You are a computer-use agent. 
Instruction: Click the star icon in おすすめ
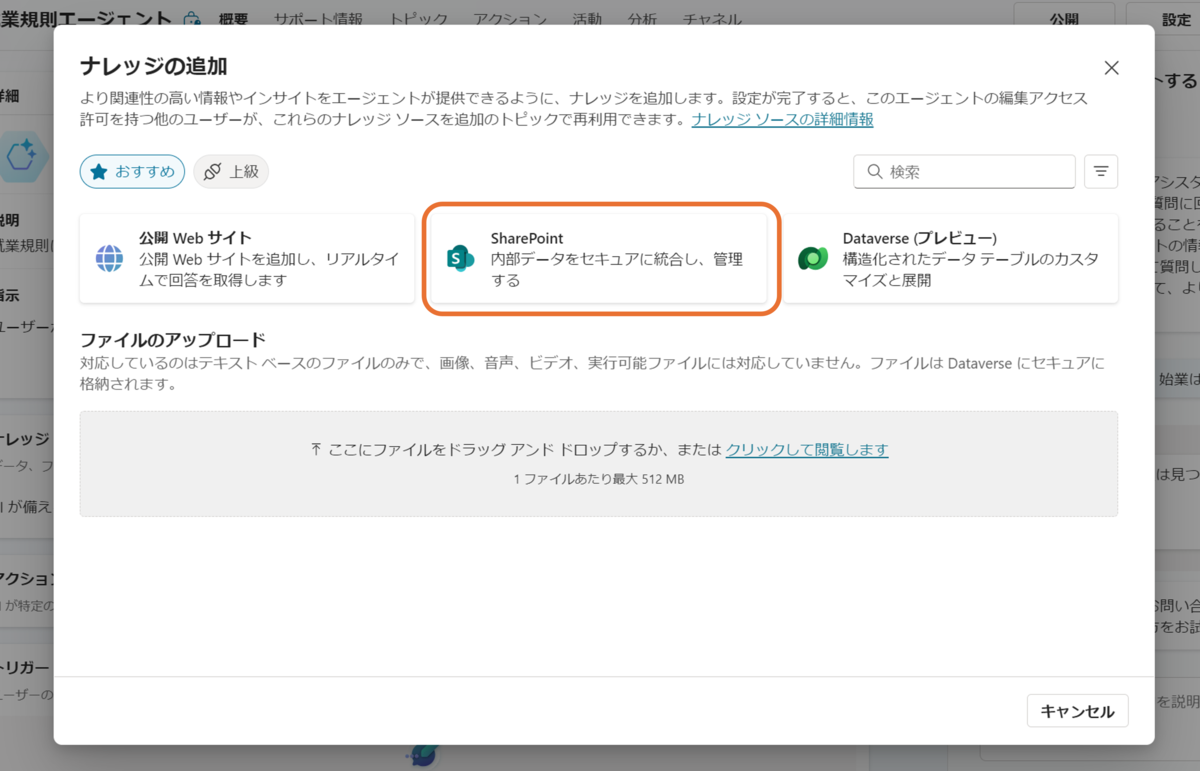click(x=99, y=172)
